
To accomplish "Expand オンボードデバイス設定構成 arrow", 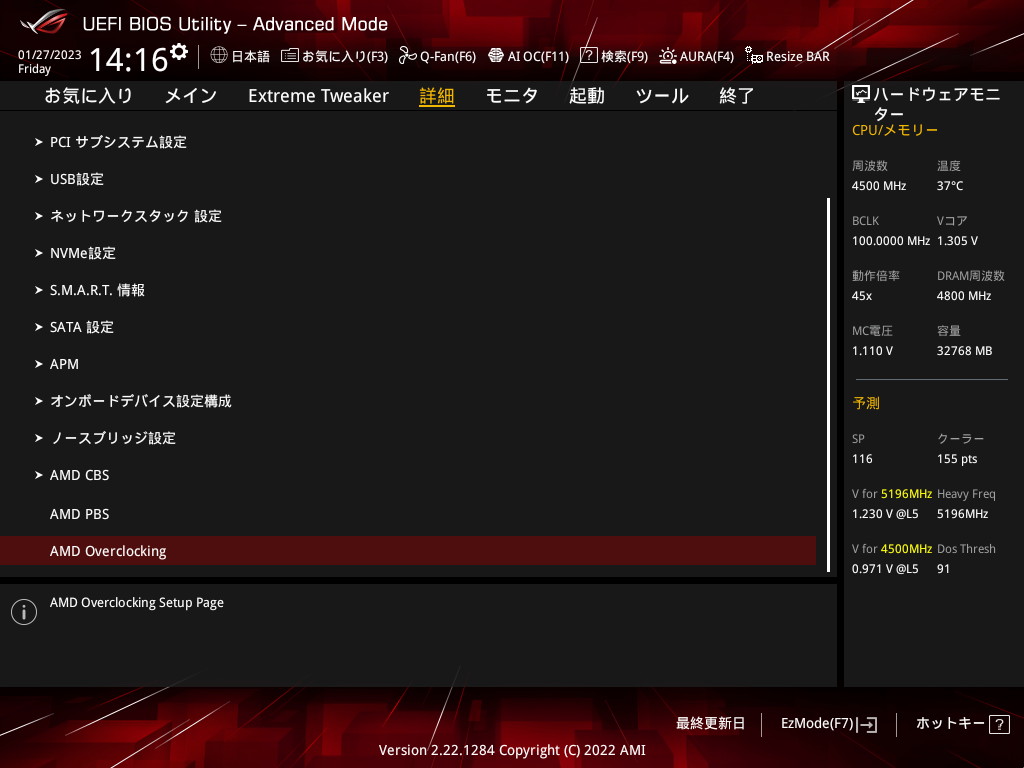I will (39, 401).
